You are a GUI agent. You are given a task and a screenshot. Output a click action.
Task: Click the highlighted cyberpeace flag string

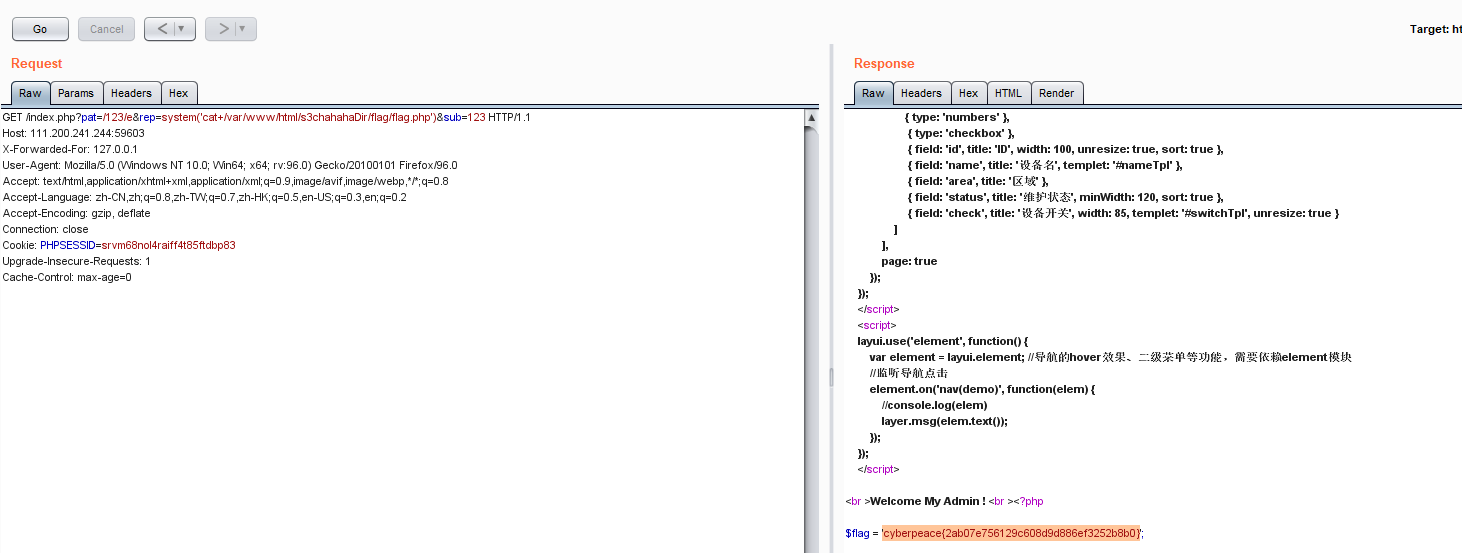(x=1010, y=533)
